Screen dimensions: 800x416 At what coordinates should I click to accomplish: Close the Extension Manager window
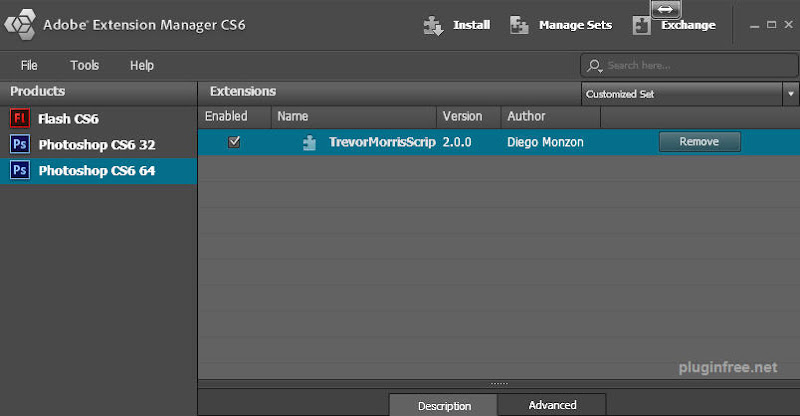tap(789, 24)
